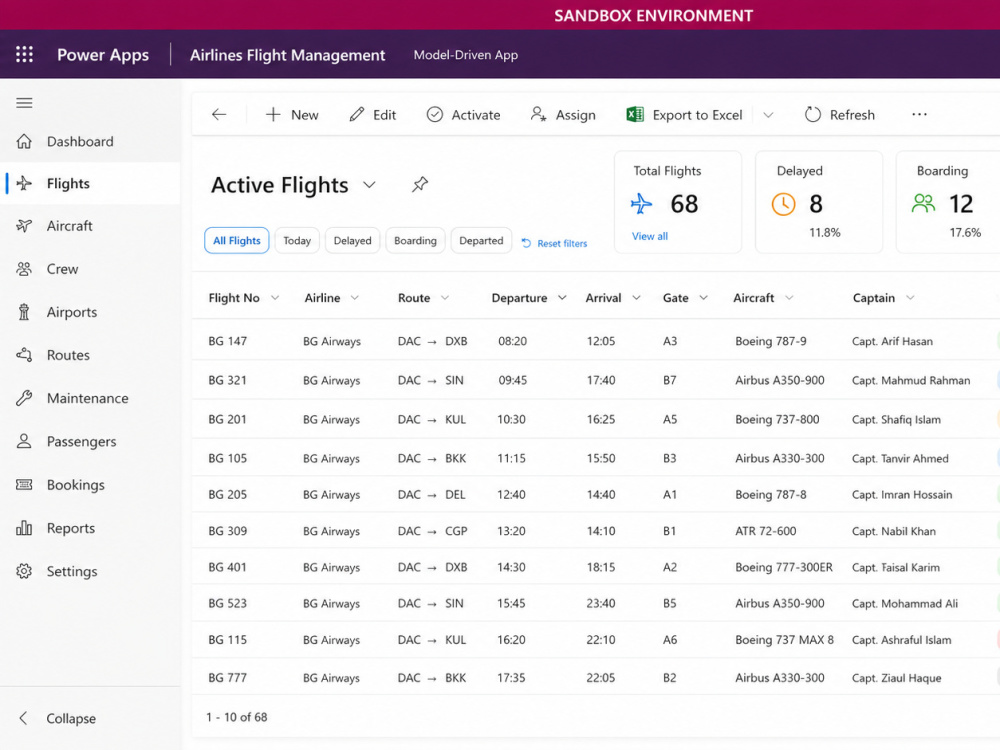Image resolution: width=1000 pixels, height=750 pixels.
Task: Click Boeing 777-300ER aircraft cell
Action: click(x=784, y=567)
